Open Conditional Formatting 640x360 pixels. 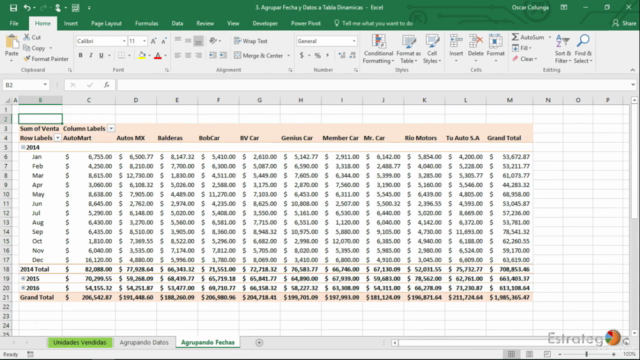click(x=378, y=49)
